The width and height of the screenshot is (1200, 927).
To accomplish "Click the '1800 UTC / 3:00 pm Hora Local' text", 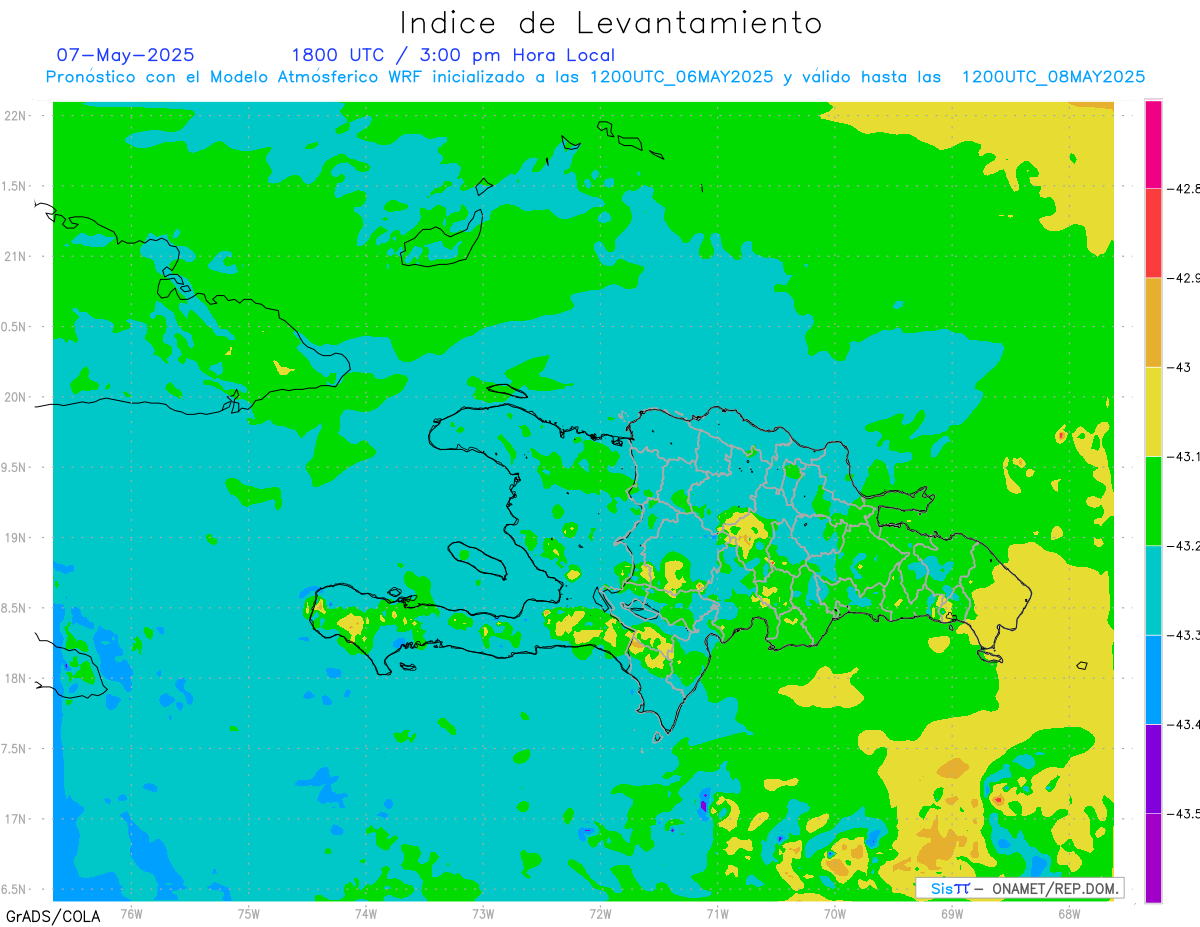I will tap(453, 56).
